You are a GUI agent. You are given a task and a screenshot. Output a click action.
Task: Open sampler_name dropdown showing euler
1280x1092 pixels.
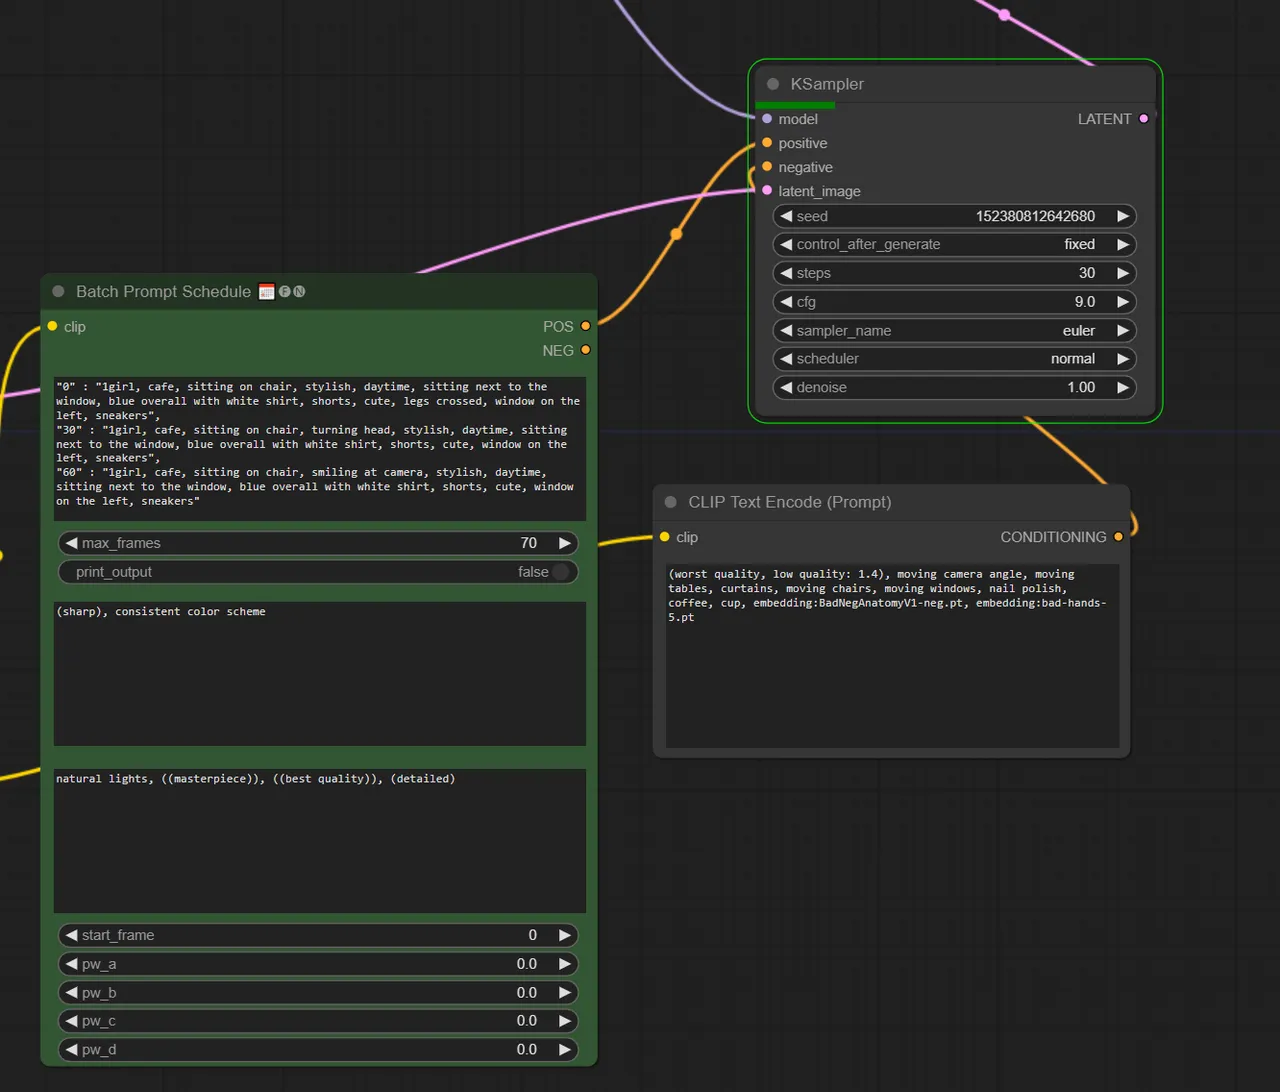tap(955, 330)
